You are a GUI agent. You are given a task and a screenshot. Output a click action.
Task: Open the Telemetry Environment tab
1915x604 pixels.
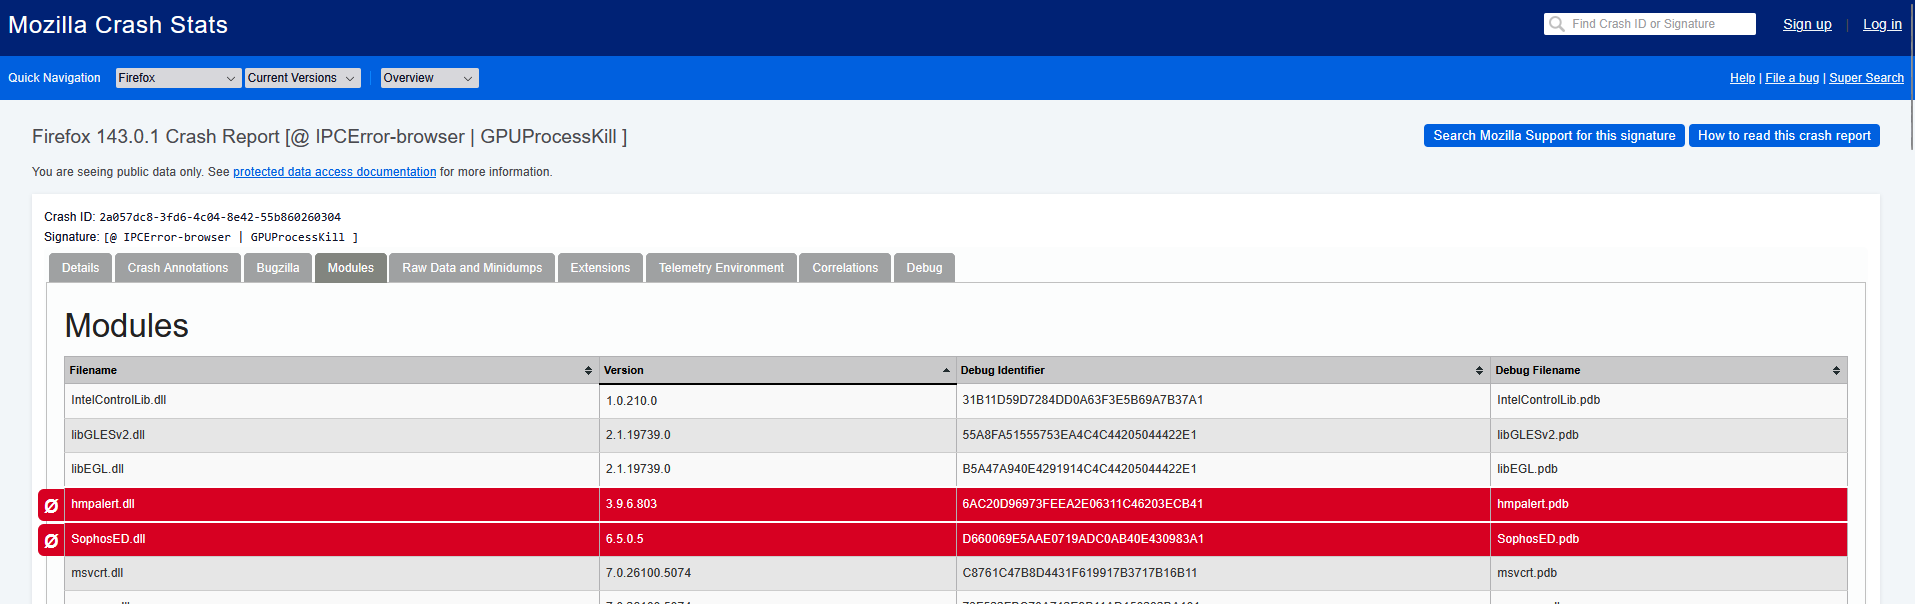tap(721, 268)
